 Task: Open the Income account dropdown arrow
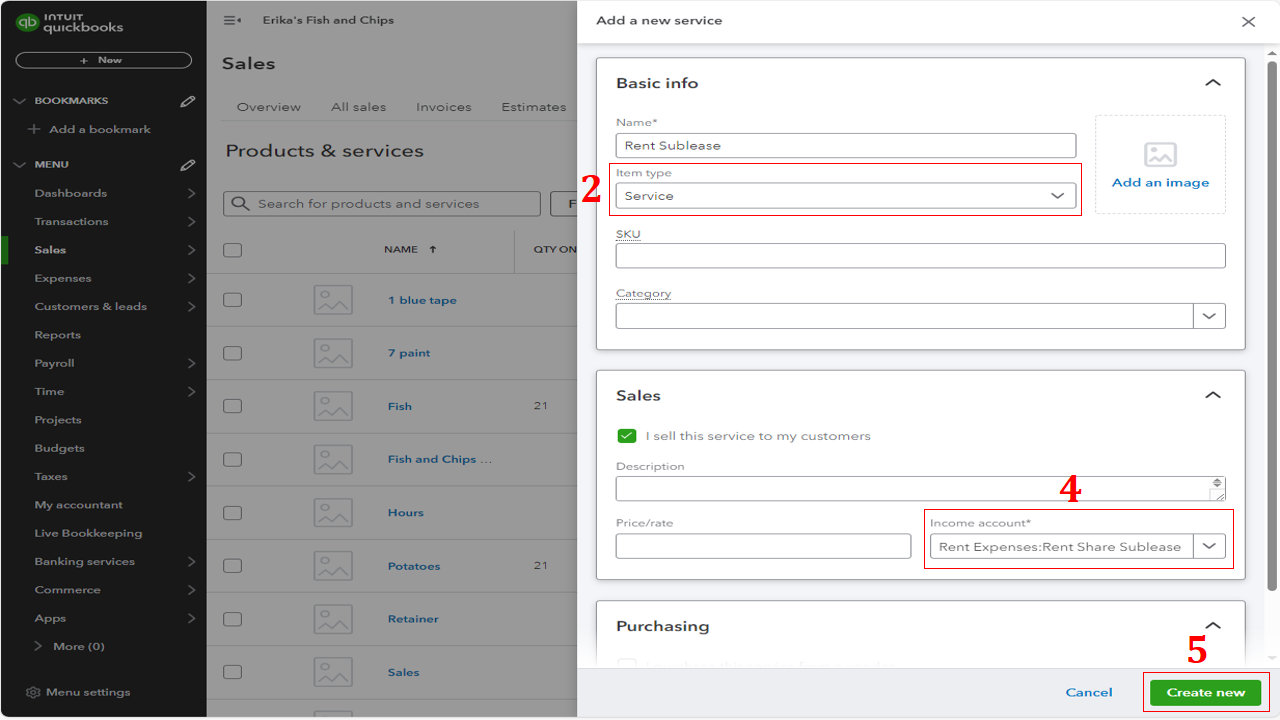click(x=1209, y=547)
